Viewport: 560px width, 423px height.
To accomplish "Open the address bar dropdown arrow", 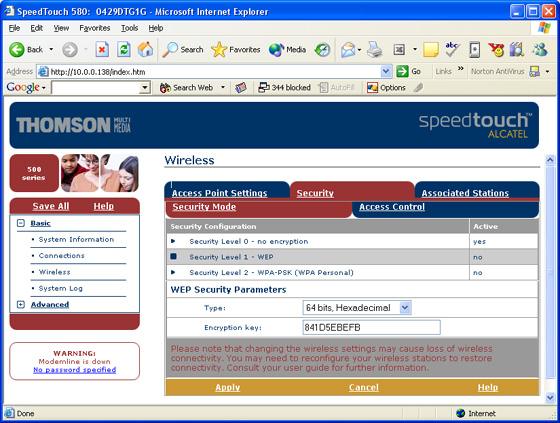I will pyautogui.click(x=386, y=71).
